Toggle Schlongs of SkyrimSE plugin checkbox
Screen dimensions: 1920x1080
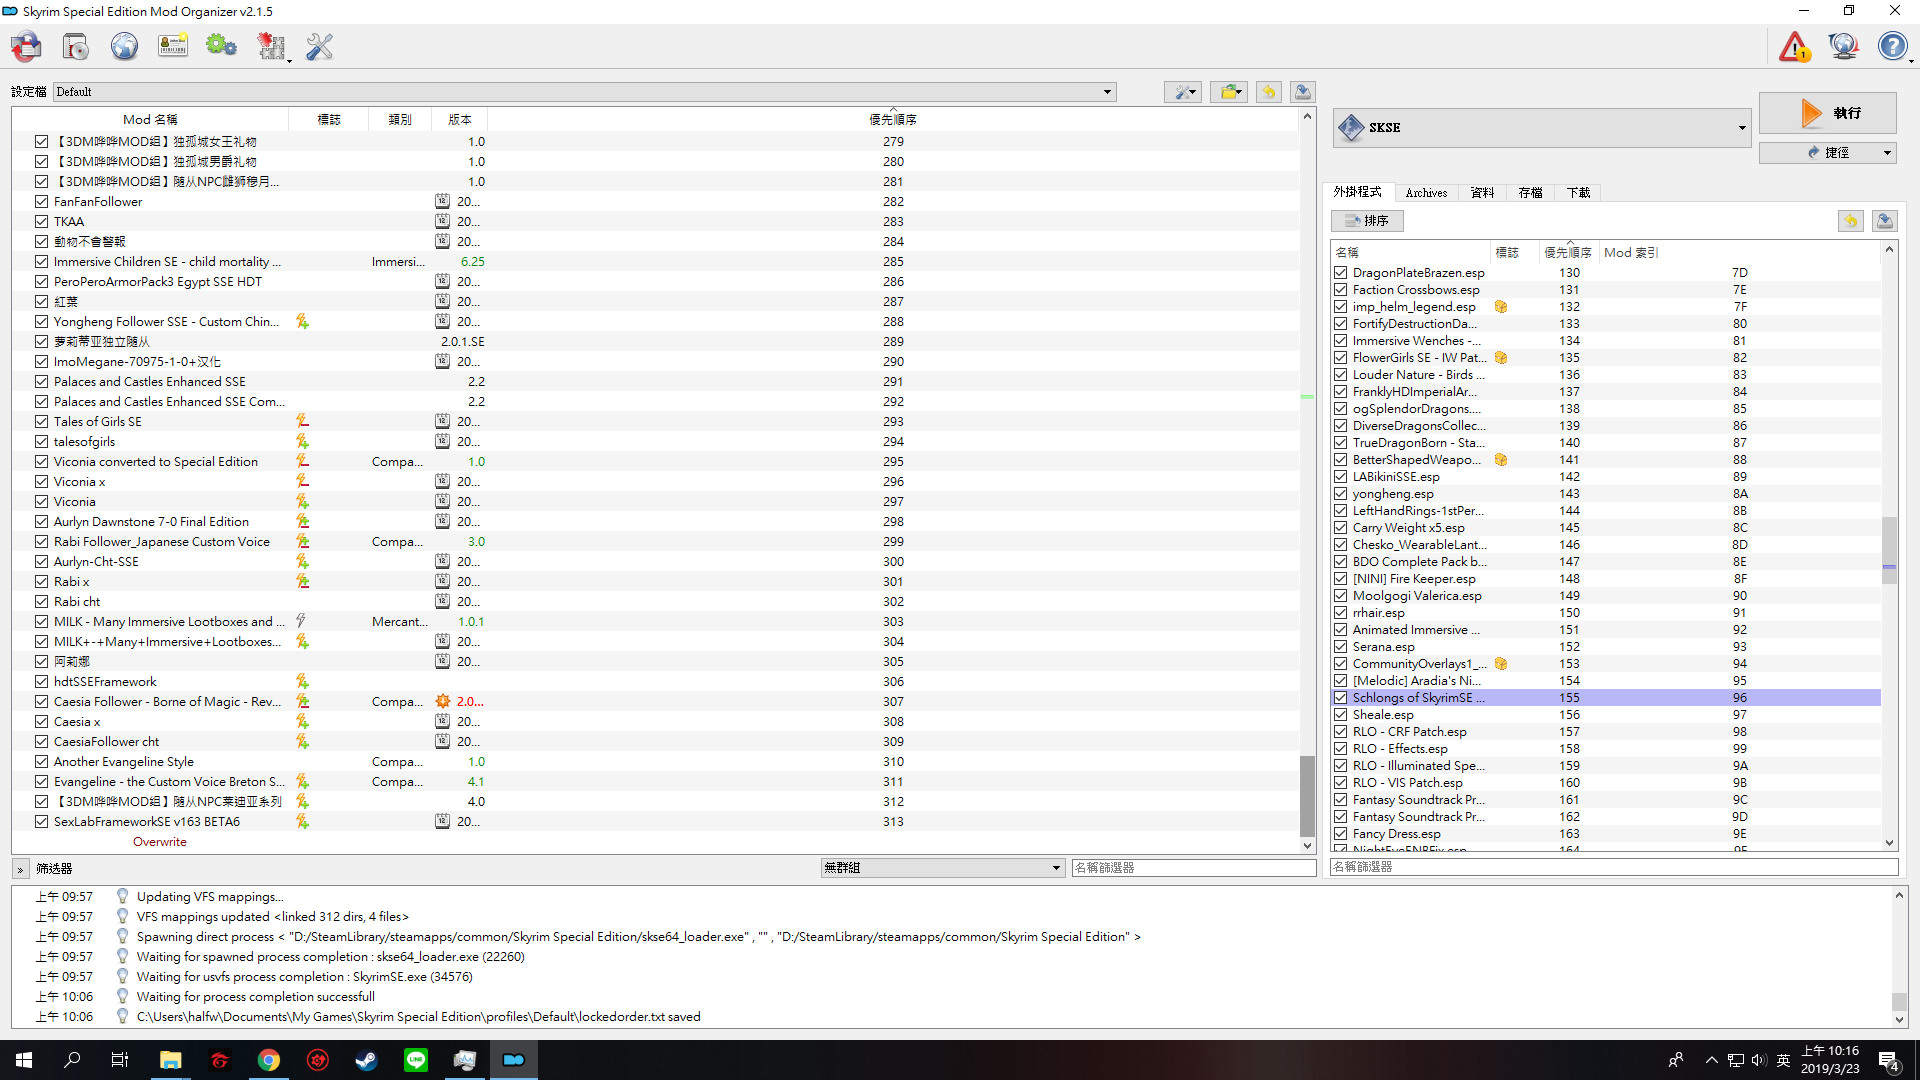[1340, 697]
